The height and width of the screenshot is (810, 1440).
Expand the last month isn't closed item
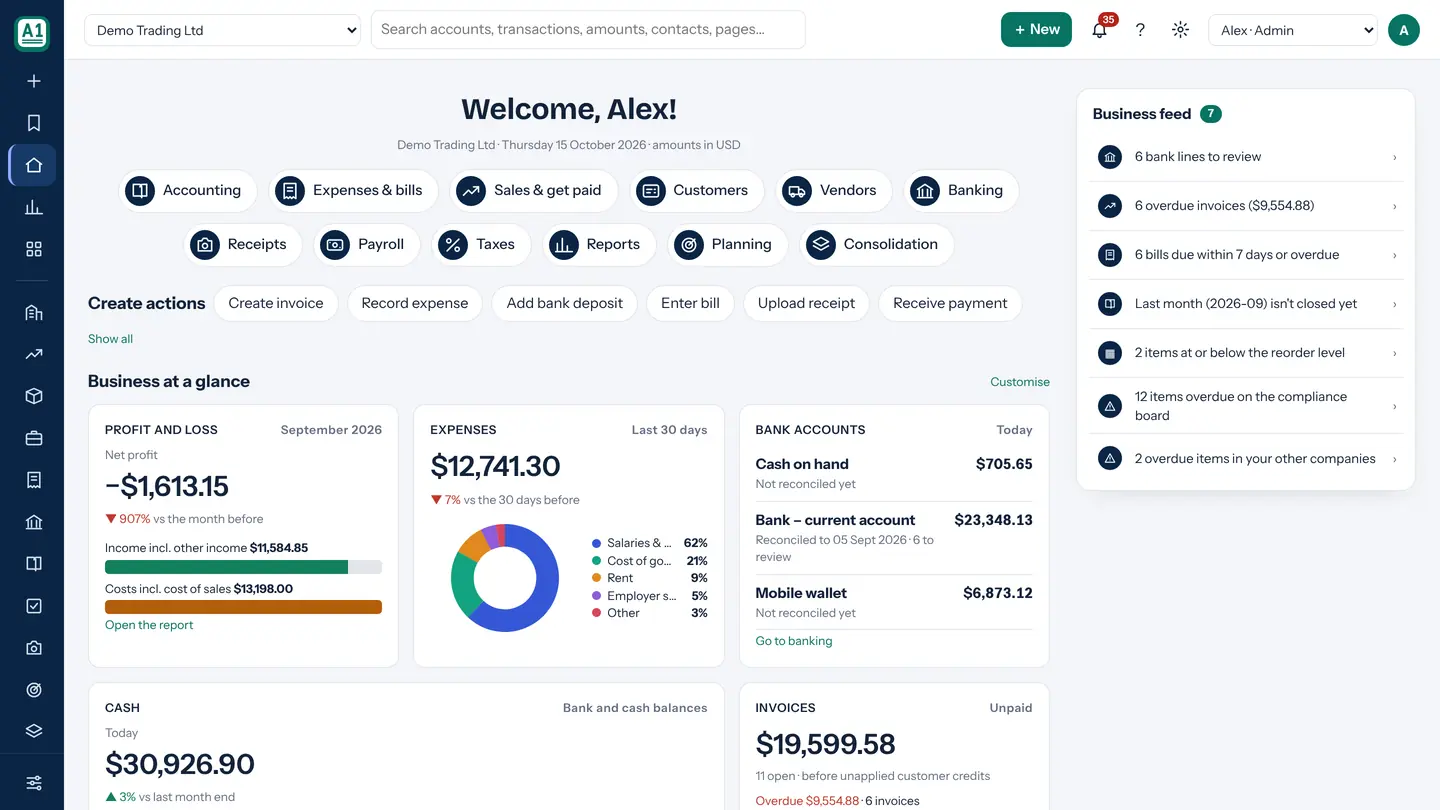tap(1246, 304)
